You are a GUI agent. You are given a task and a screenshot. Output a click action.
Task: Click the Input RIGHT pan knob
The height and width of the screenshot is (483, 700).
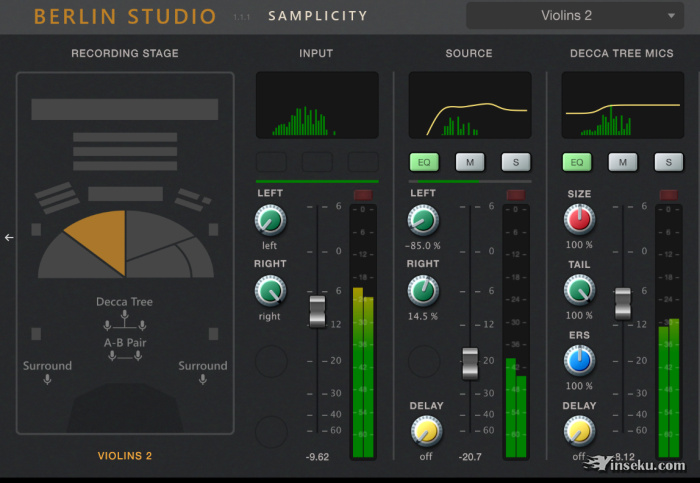pos(270,291)
